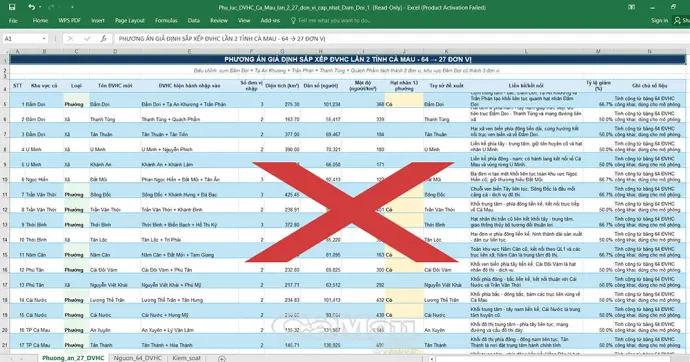Click the formula bar text field
Screen dimensions: 690x362
[x=400, y=39]
